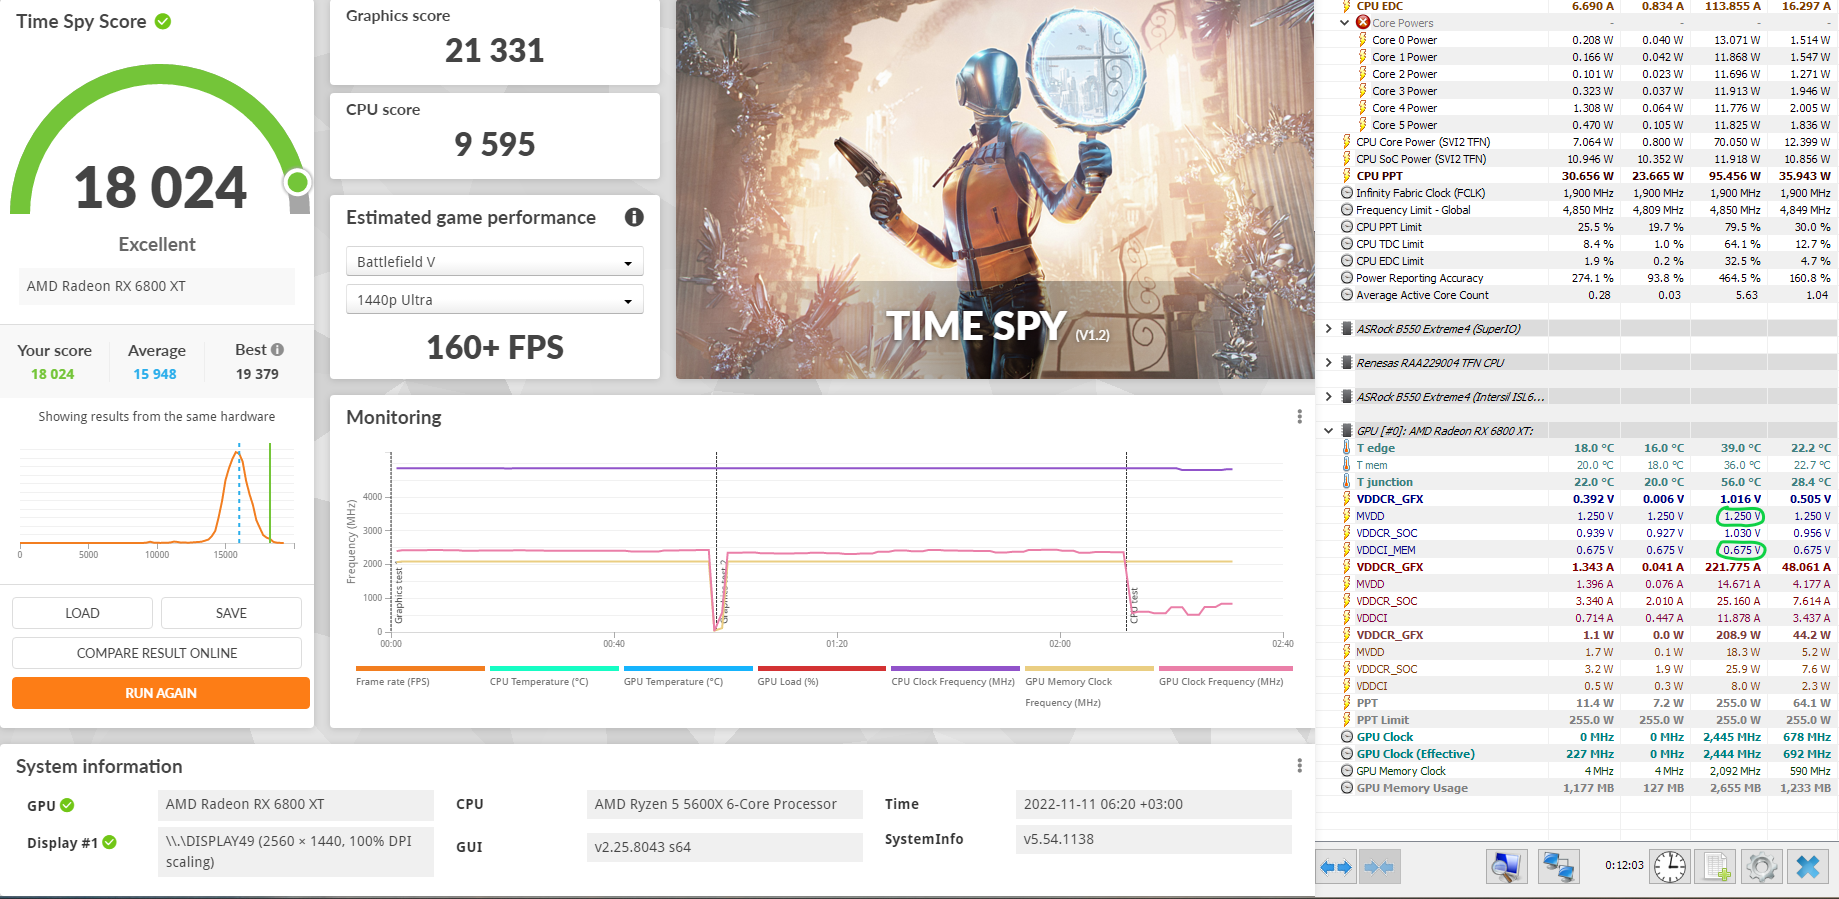Click the pink GPU Clock Frequency legend color bar
Image resolution: width=1839 pixels, height=899 pixels.
pyautogui.click(x=1226, y=668)
